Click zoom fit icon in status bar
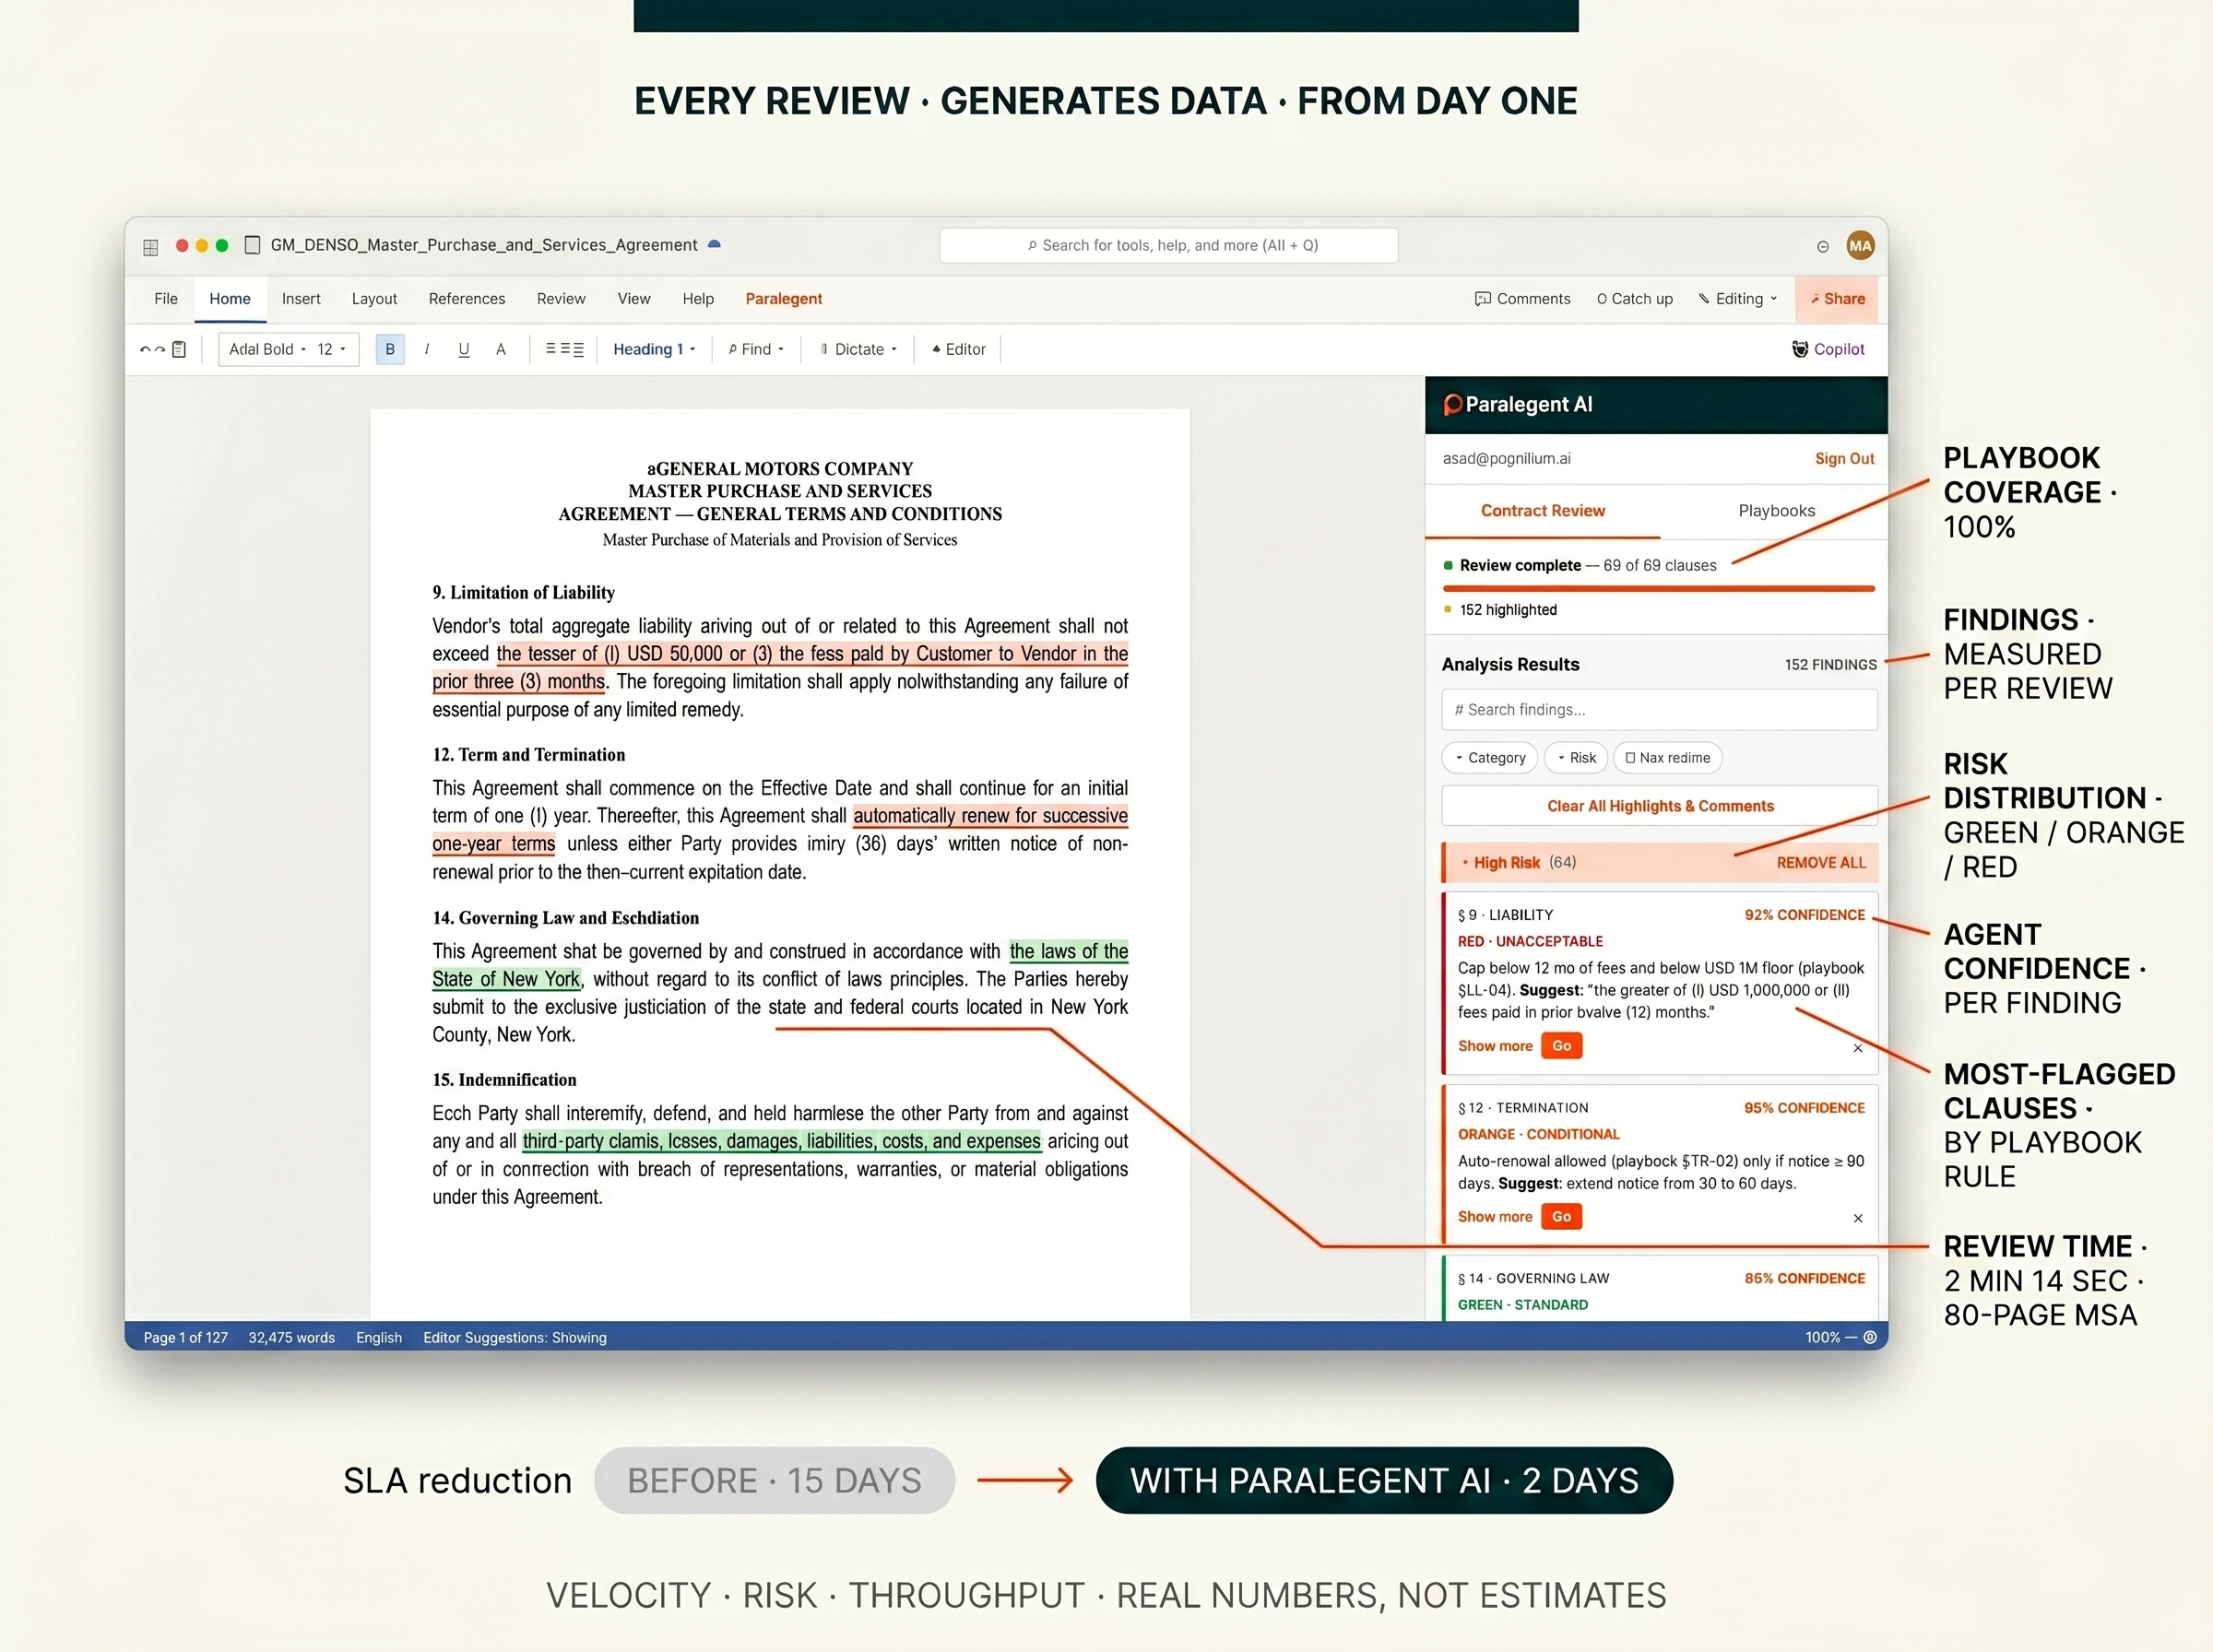Image resolution: width=2213 pixels, height=1652 pixels. 1870,1337
